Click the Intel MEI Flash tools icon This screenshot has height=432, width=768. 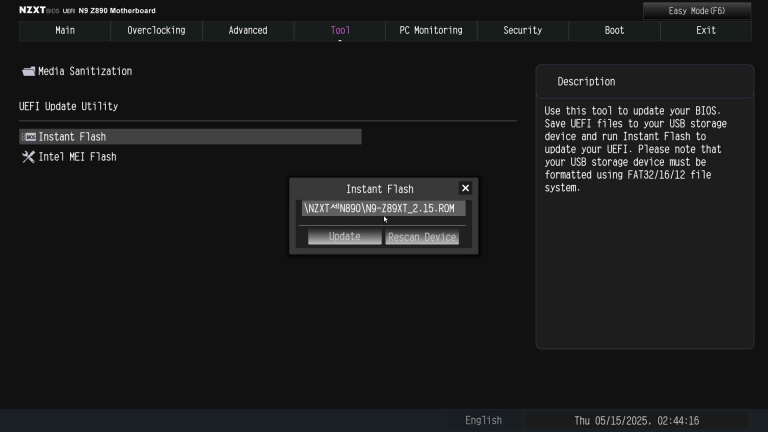pyautogui.click(x=28, y=157)
